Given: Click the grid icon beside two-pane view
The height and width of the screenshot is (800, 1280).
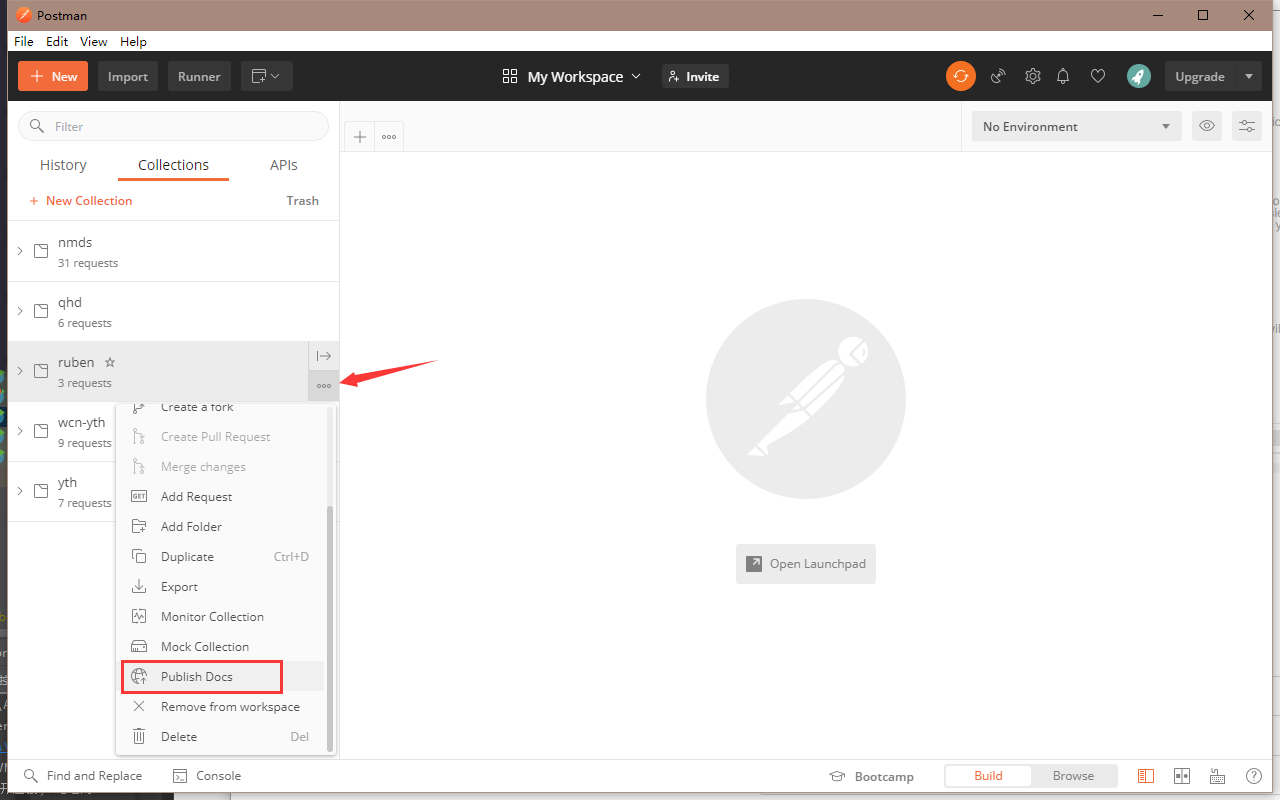Looking at the screenshot, I should click(1182, 776).
